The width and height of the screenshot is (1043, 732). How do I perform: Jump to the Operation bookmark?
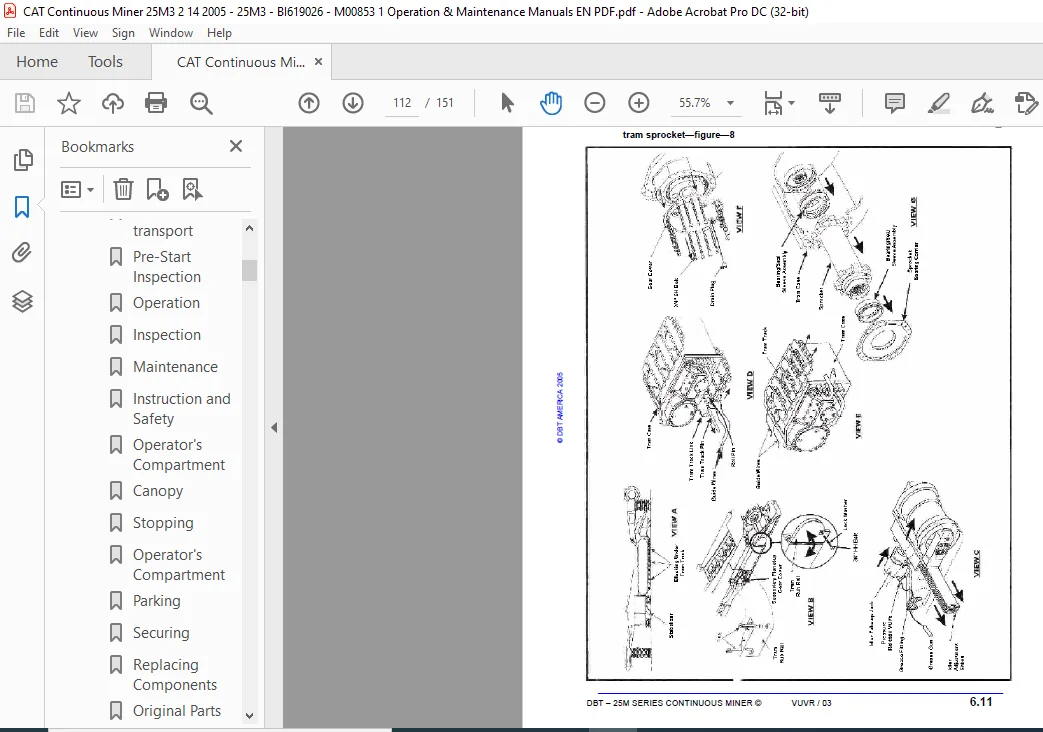[x=166, y=303]
